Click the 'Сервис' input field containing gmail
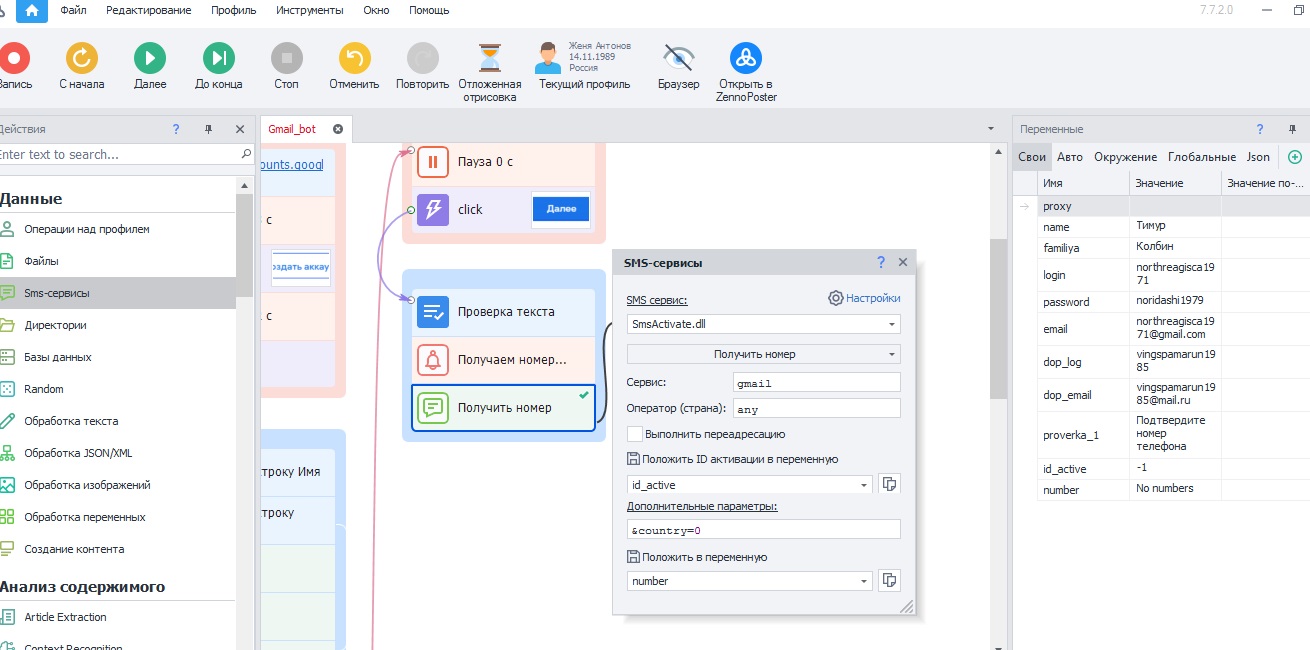The image size is (1310, 650). [816, 382]
